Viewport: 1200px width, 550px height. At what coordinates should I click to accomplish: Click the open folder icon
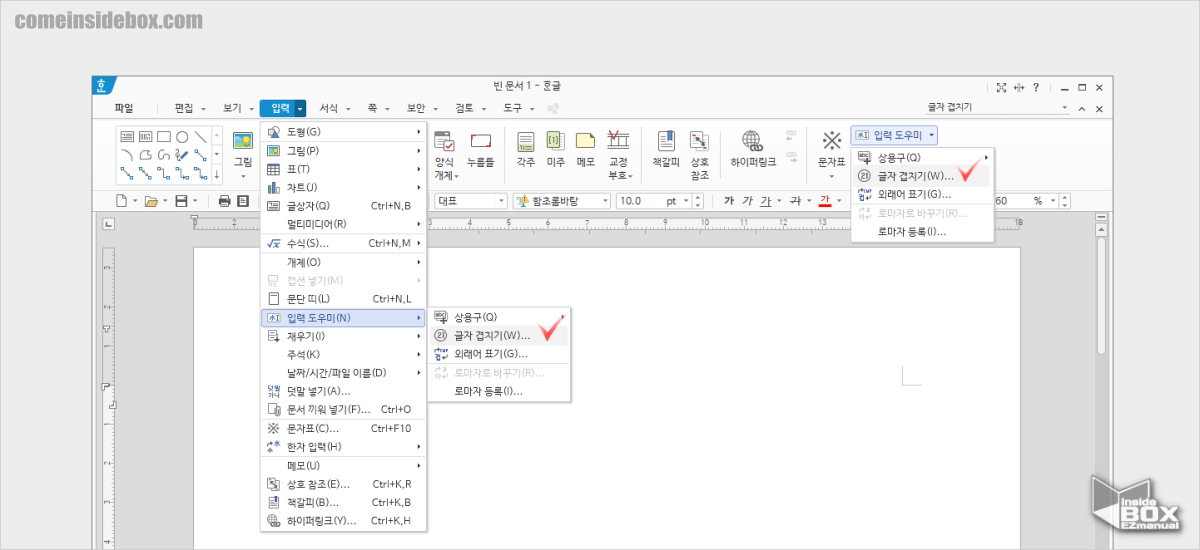(150, 201)
